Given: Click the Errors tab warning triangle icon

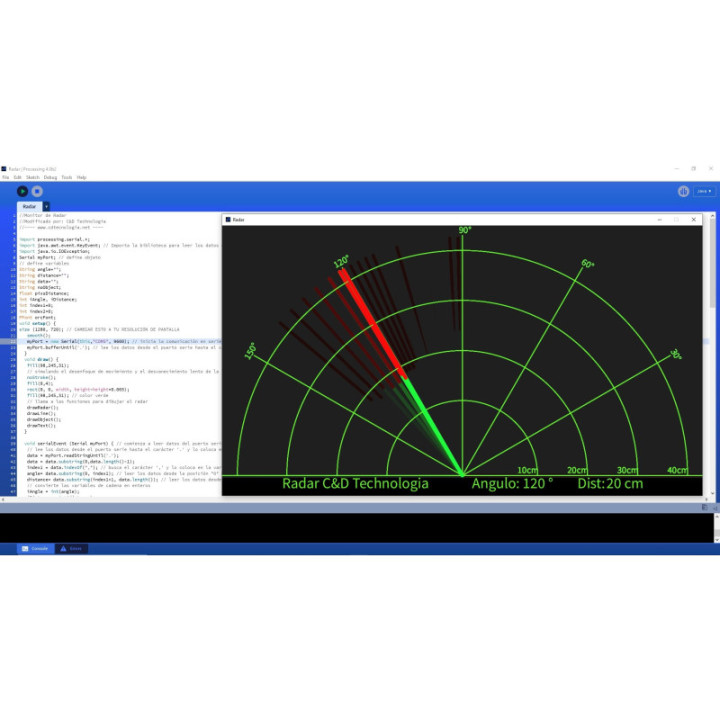Looking at the screenshot, I should tap(63, 549).
